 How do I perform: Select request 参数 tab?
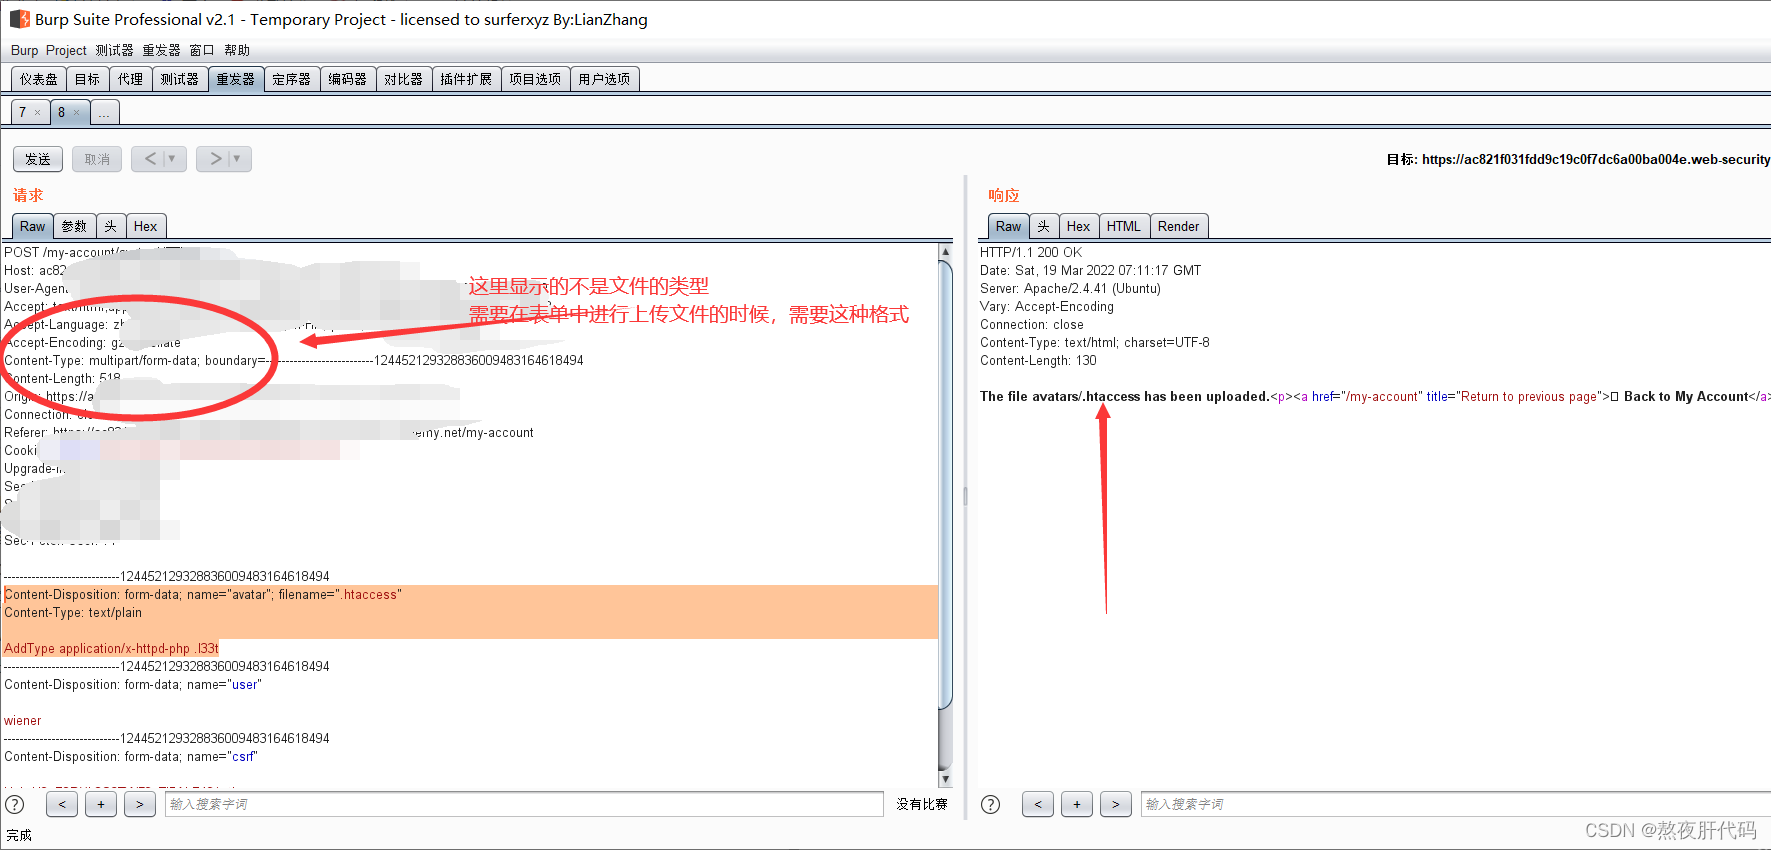point(74,227)
